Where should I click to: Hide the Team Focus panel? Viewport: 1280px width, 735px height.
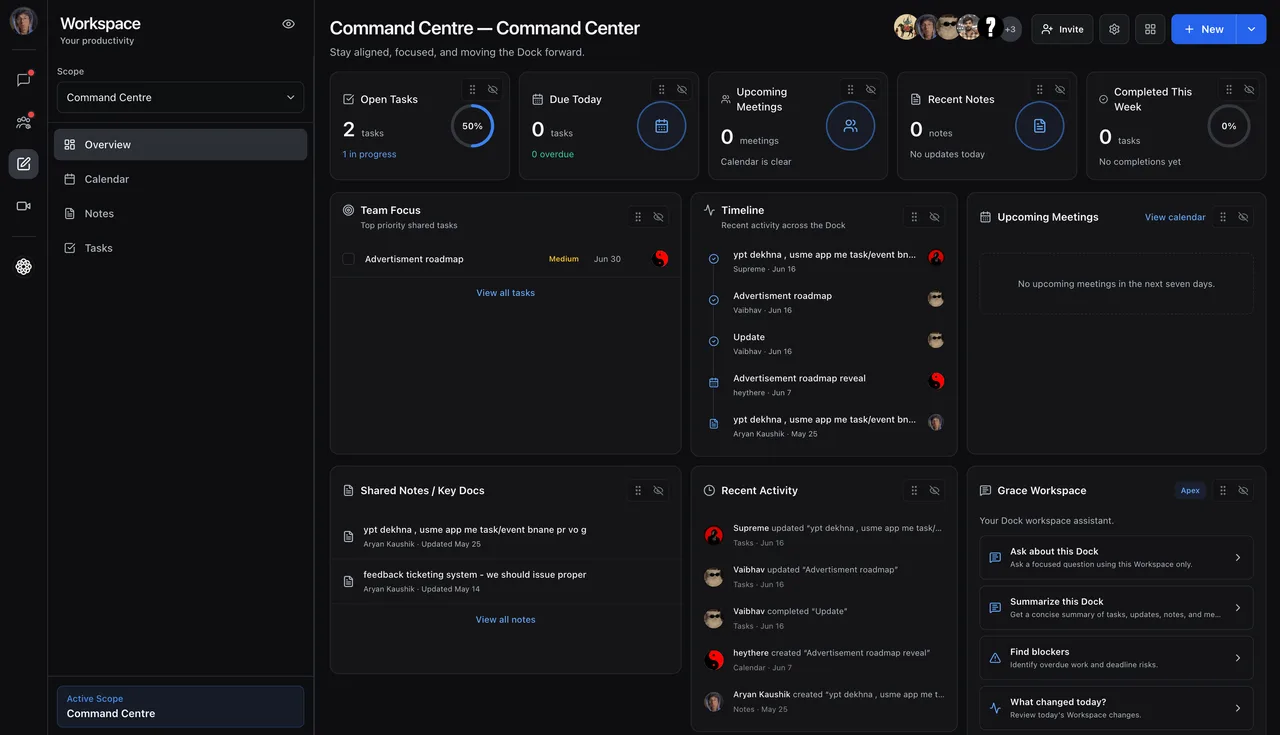tap(658, 217)
